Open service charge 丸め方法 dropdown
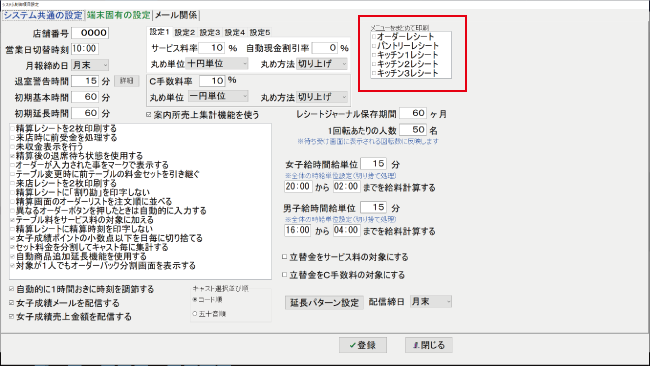This screenshot has height=366, width=650. (322, 64)
